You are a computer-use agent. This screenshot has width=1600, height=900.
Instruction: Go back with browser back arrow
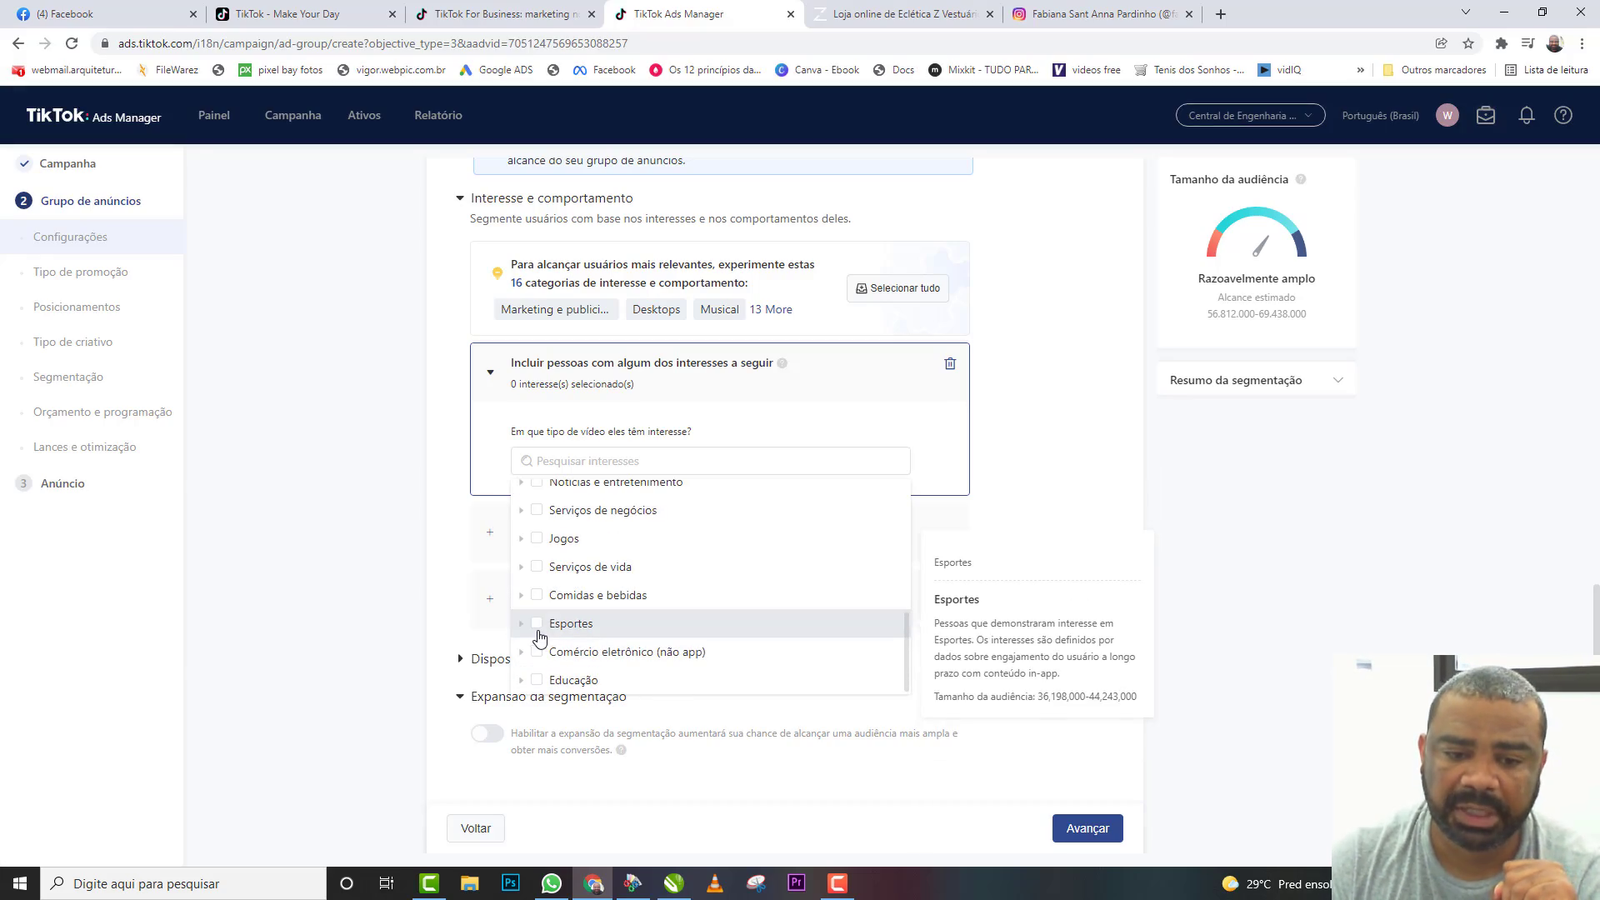[x=18, y=43]
